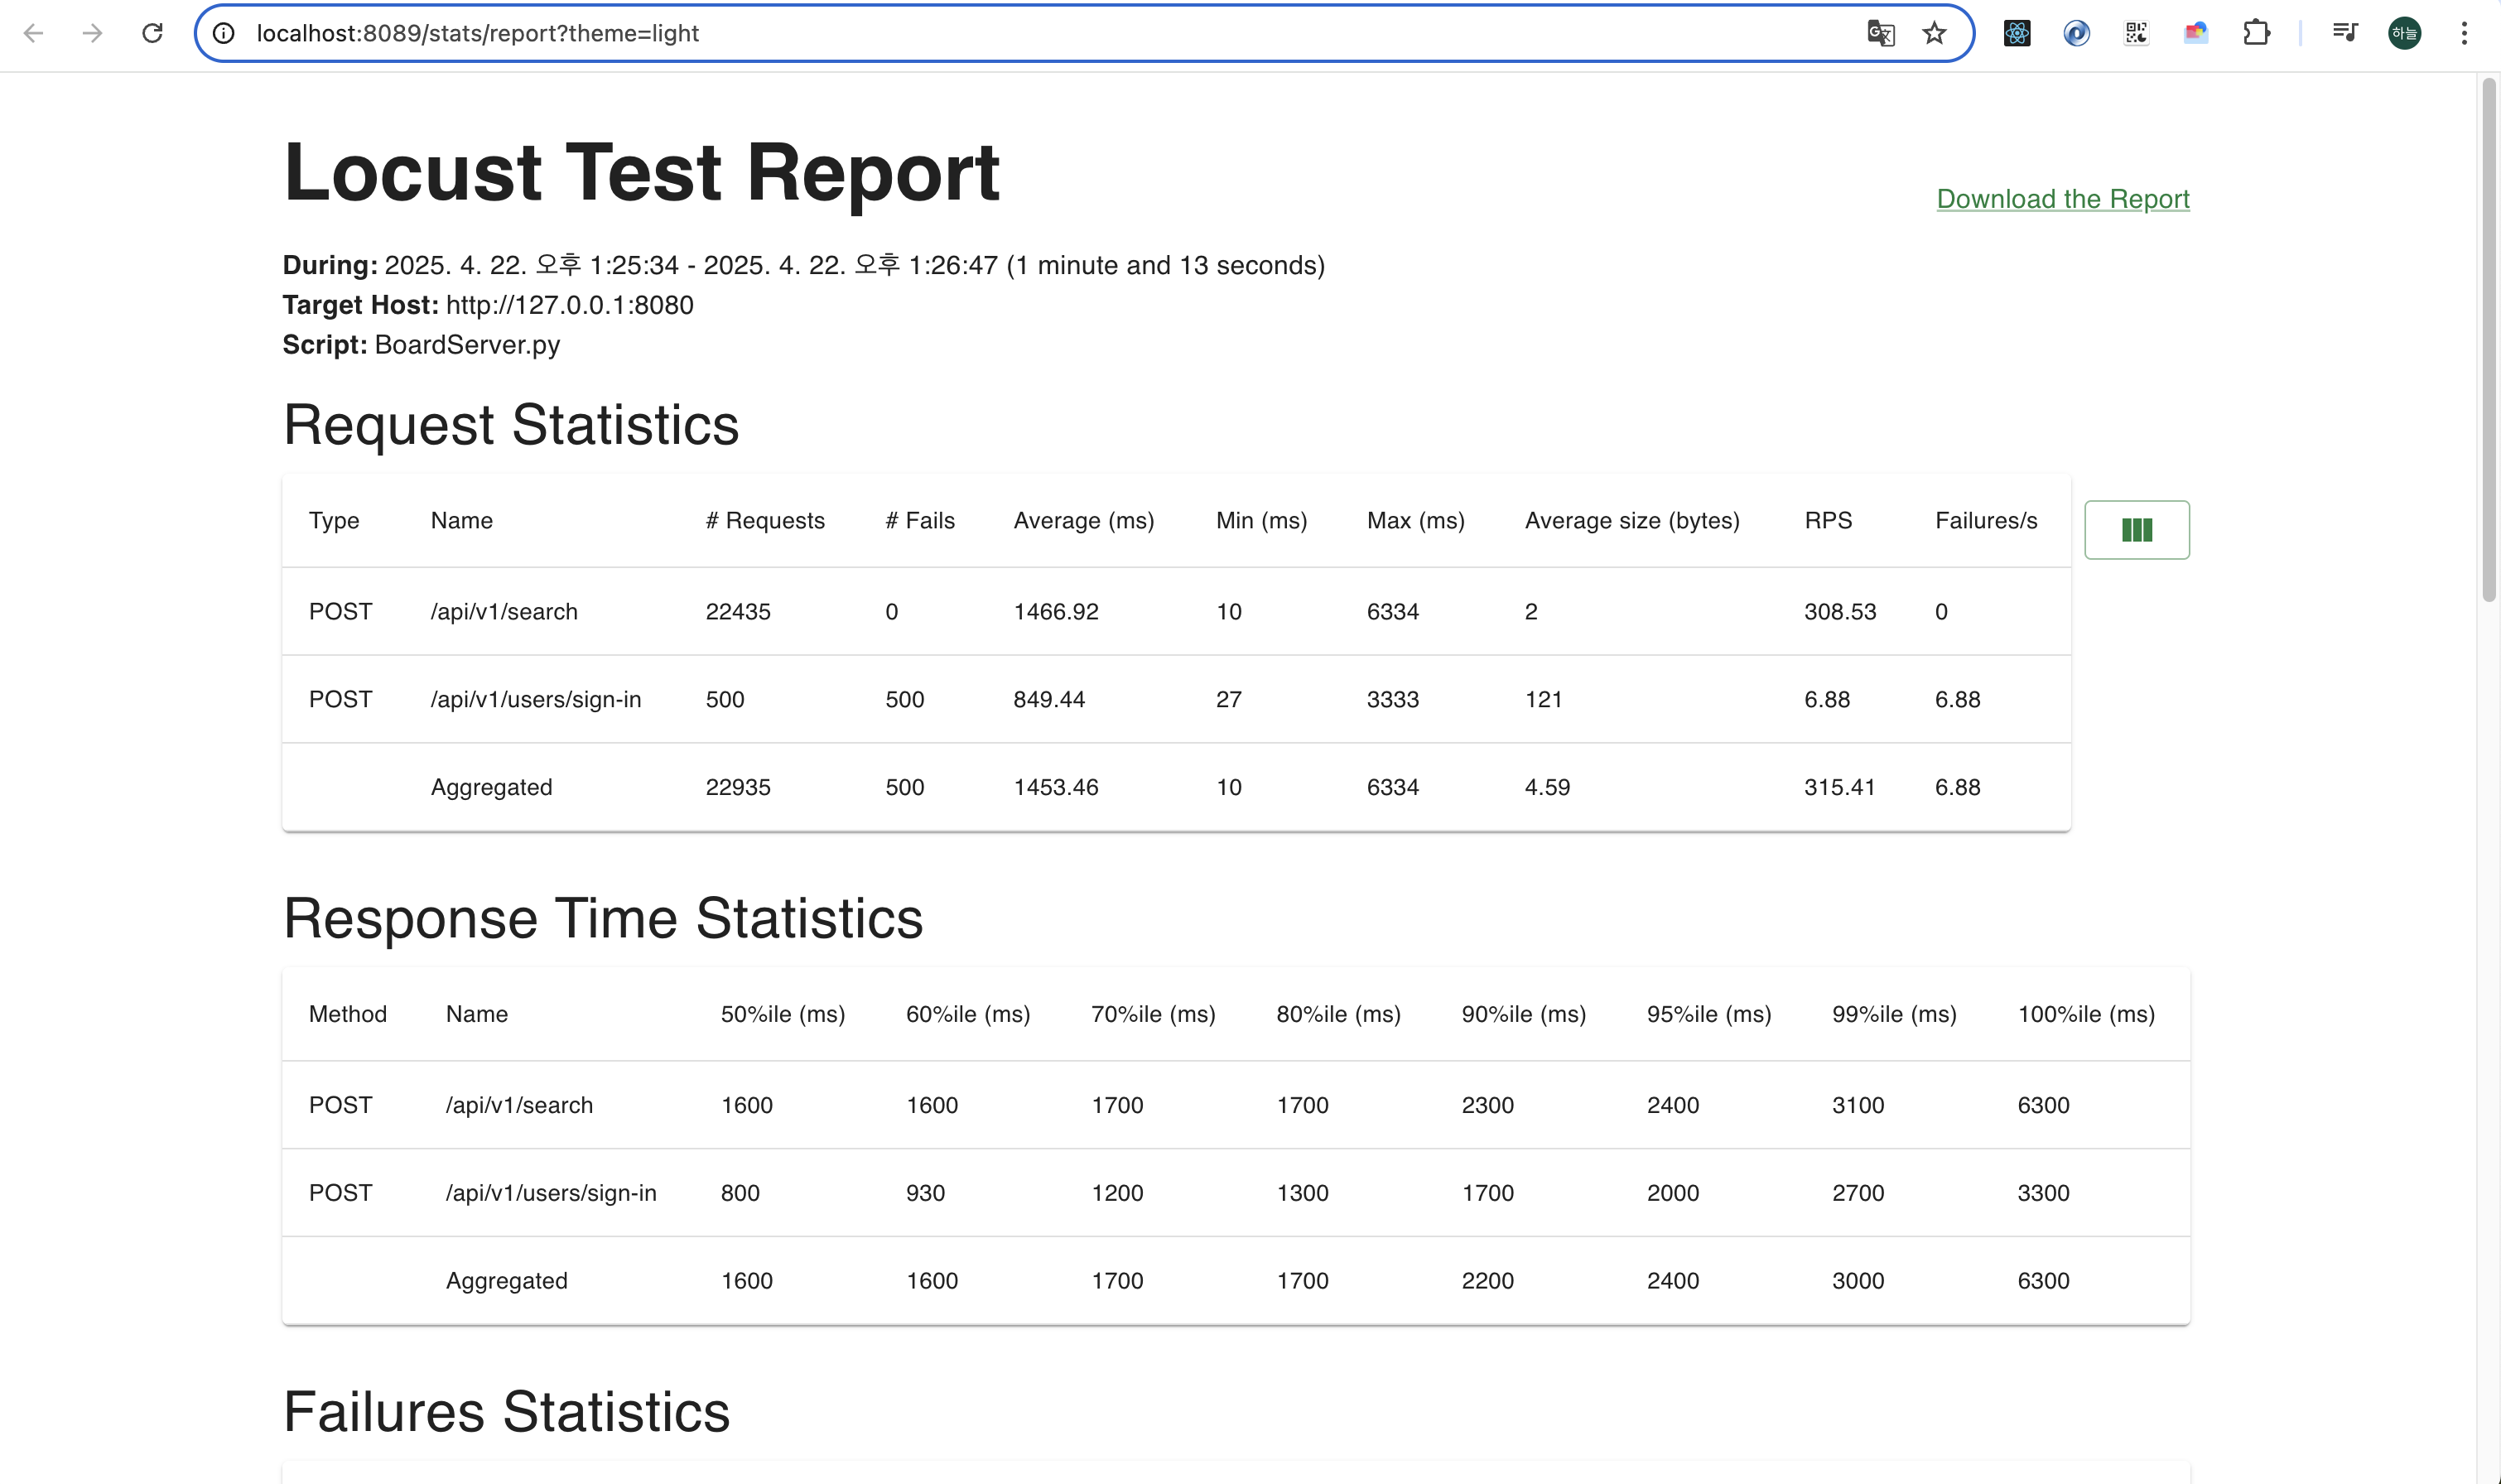Click Aggregated row label in Request Statistics

pyautogui.click(x=491, y=788)
